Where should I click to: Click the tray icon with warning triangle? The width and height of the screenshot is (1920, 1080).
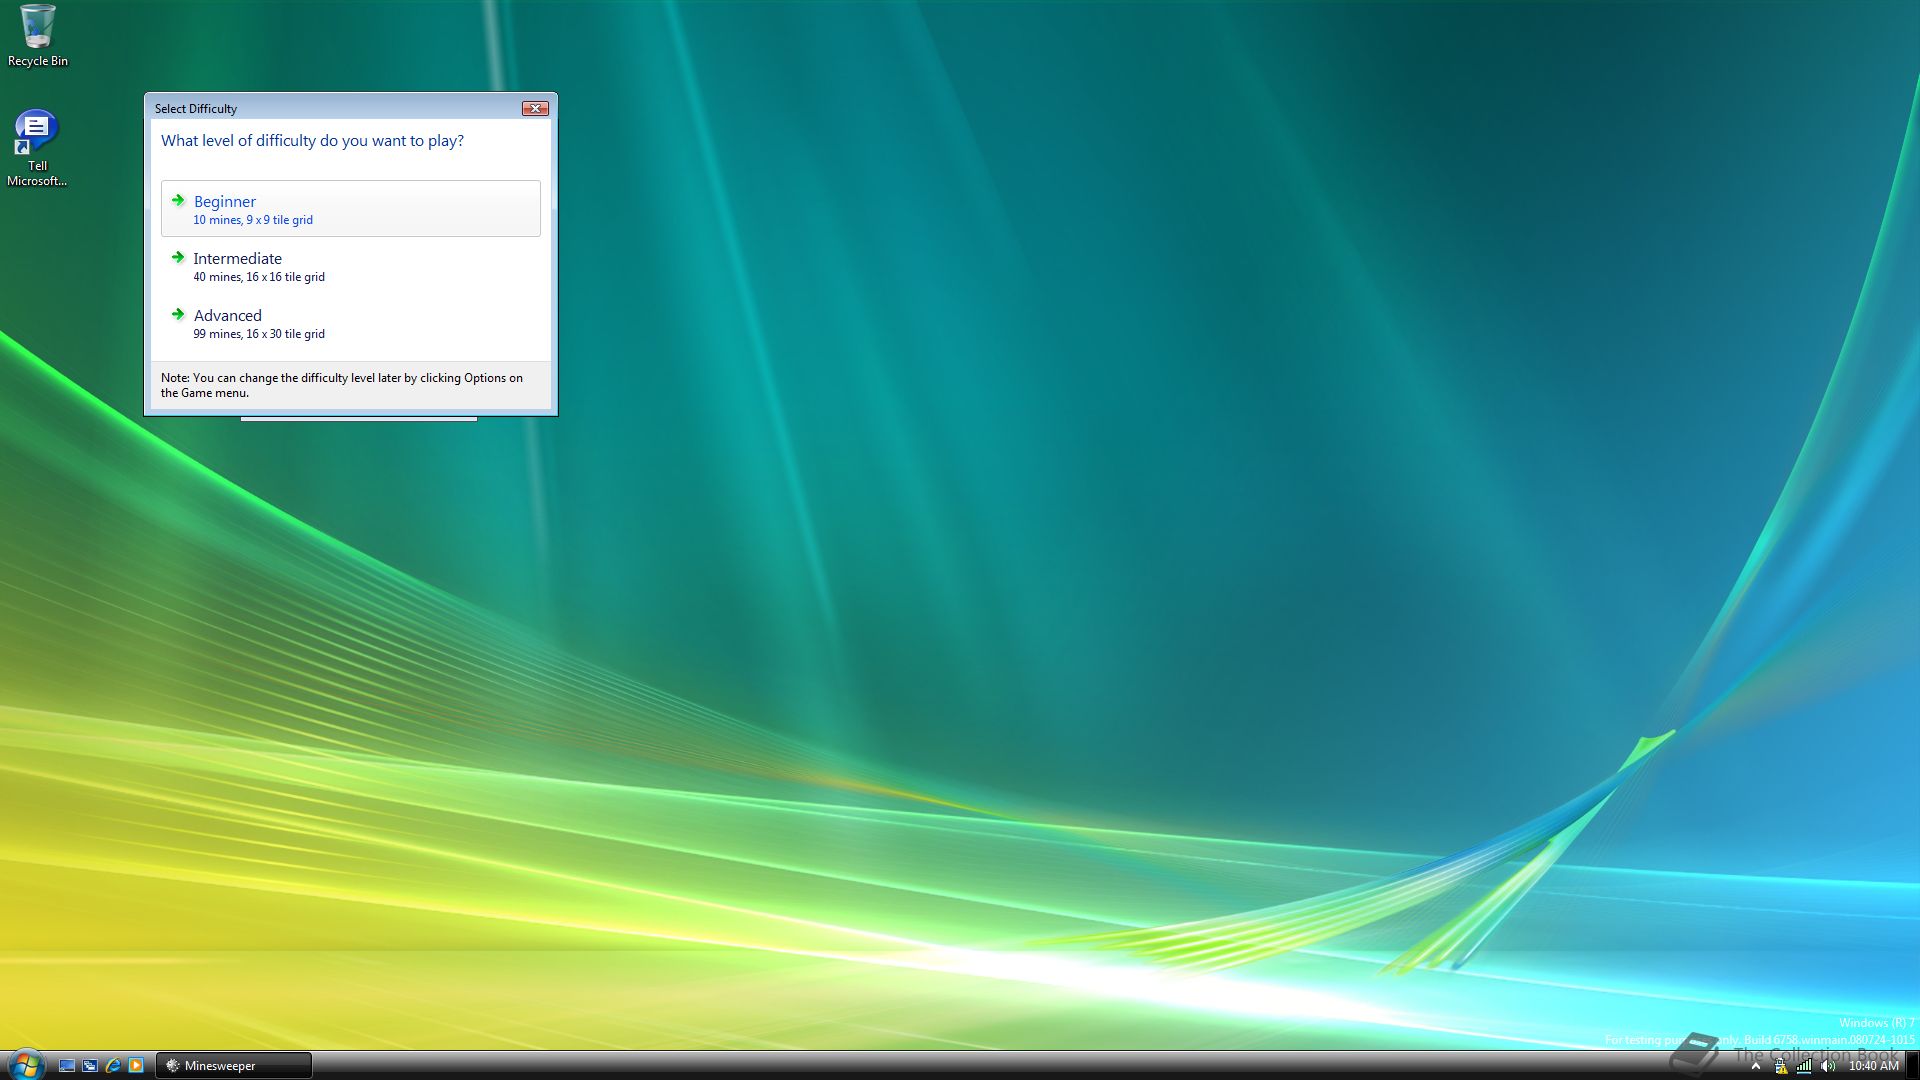1781,1066
